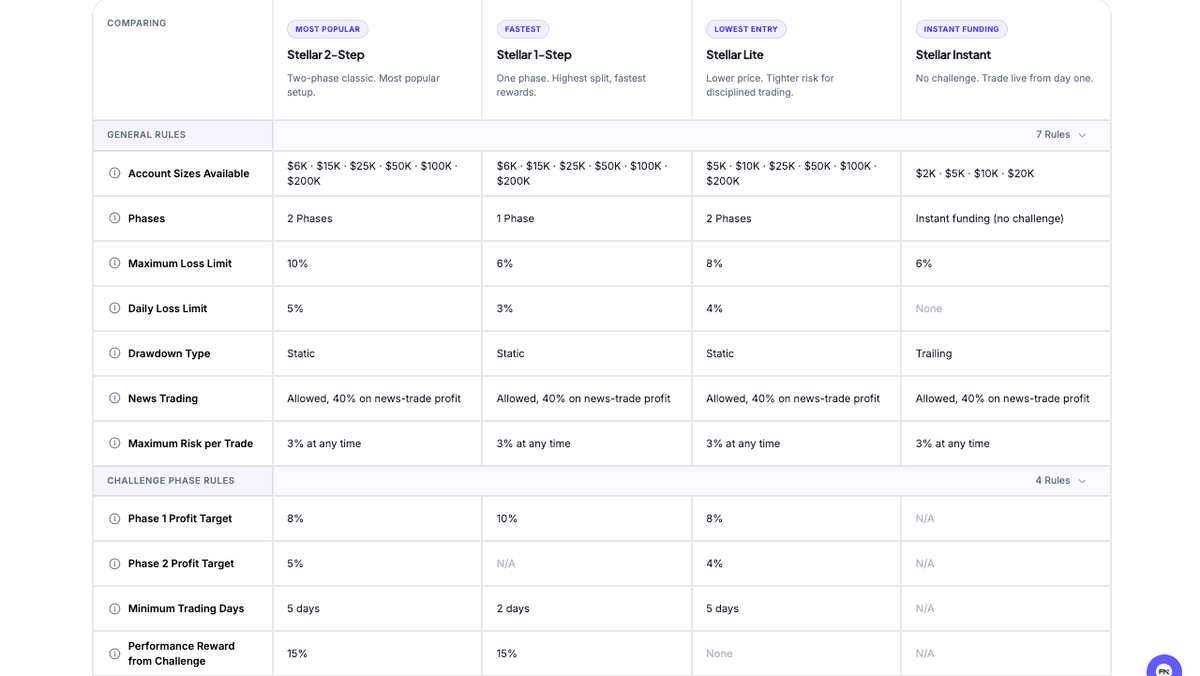This screenshot has width=1200, height=676.
Task: Click the info icon beside Maximum Risk per Trade
Action: pyautogui.click(x=114, y=443)
